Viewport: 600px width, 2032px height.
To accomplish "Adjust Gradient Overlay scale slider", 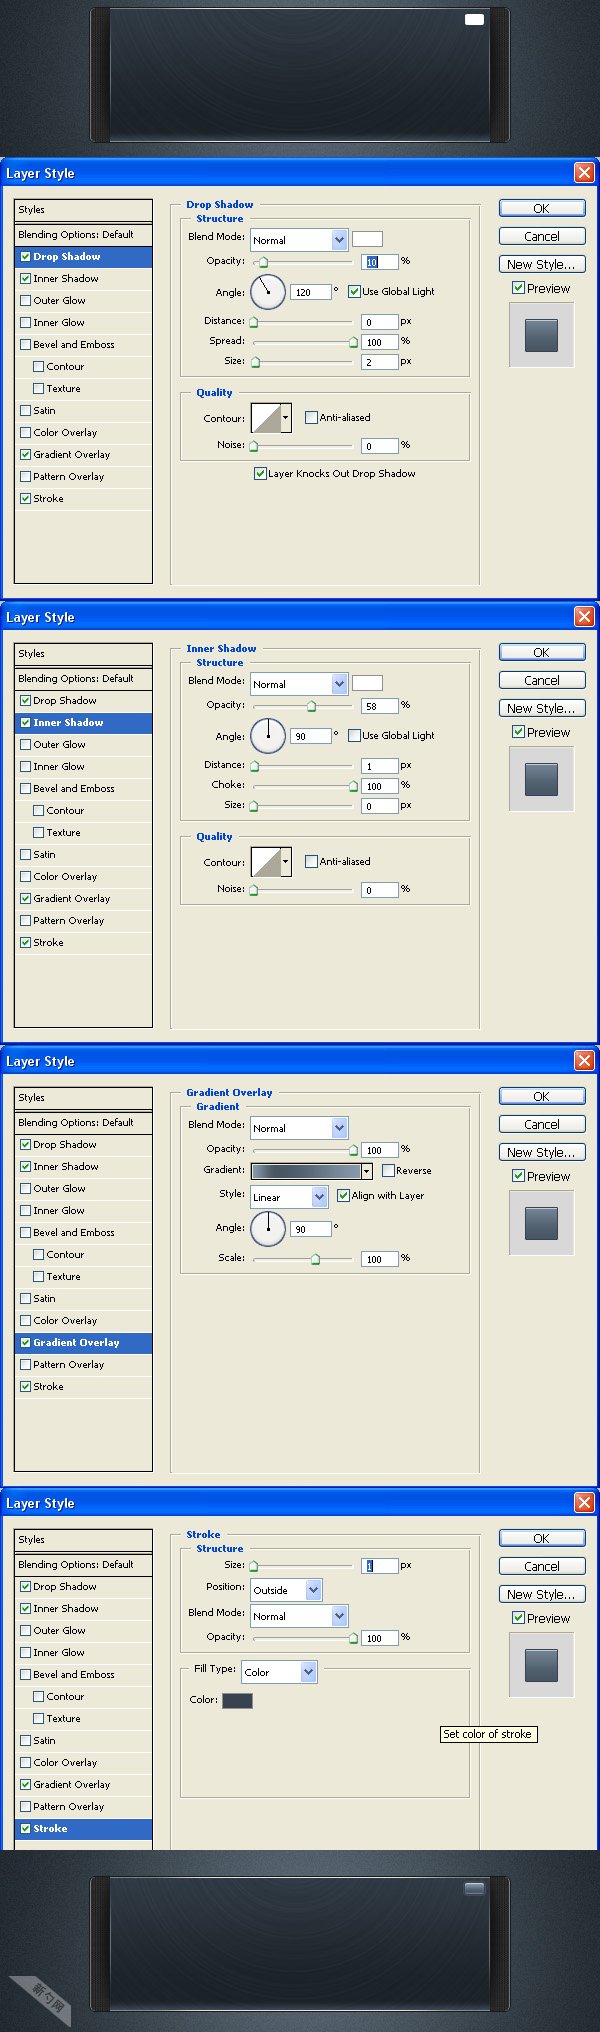I will pyautogui.click(x=315, y=1259).
